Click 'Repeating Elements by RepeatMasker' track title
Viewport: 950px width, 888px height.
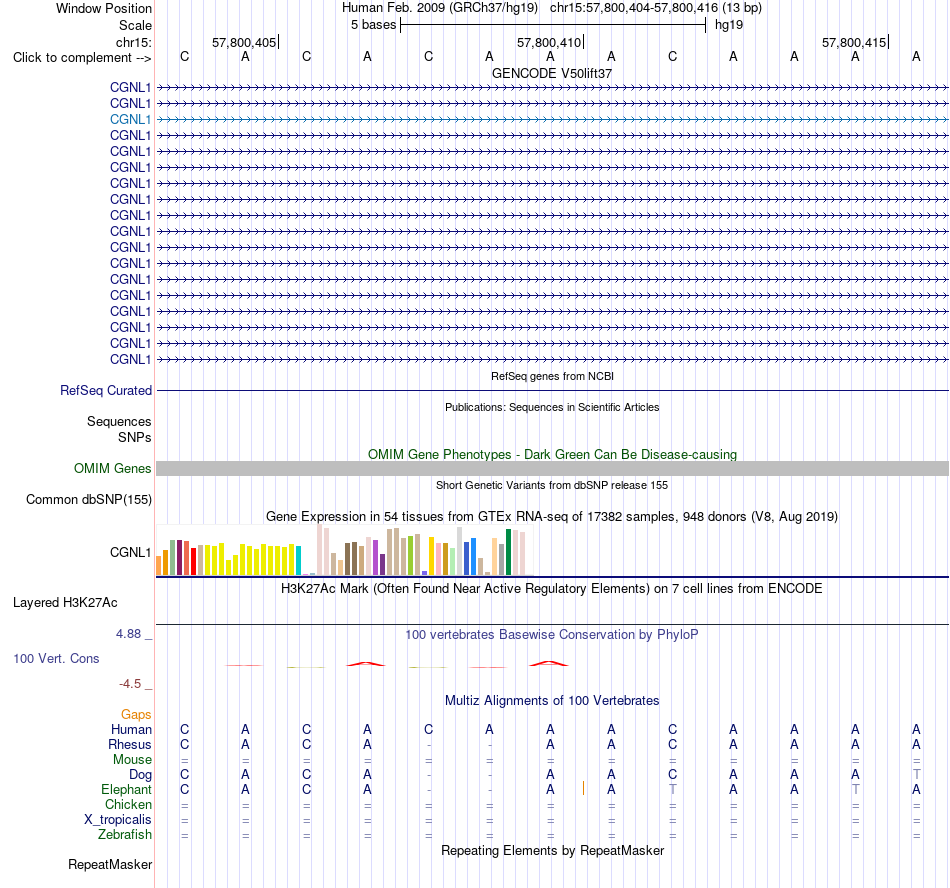coord(553,850)
